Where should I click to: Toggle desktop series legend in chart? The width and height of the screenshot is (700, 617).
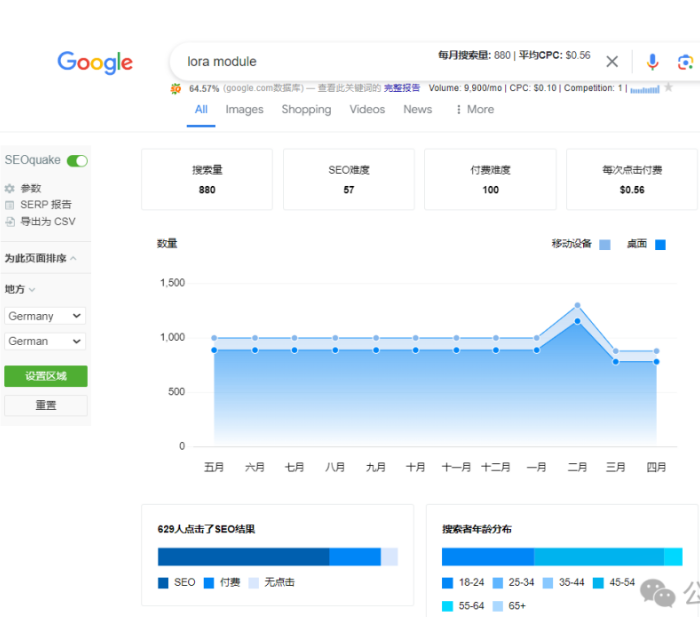(x=660, y=244)
